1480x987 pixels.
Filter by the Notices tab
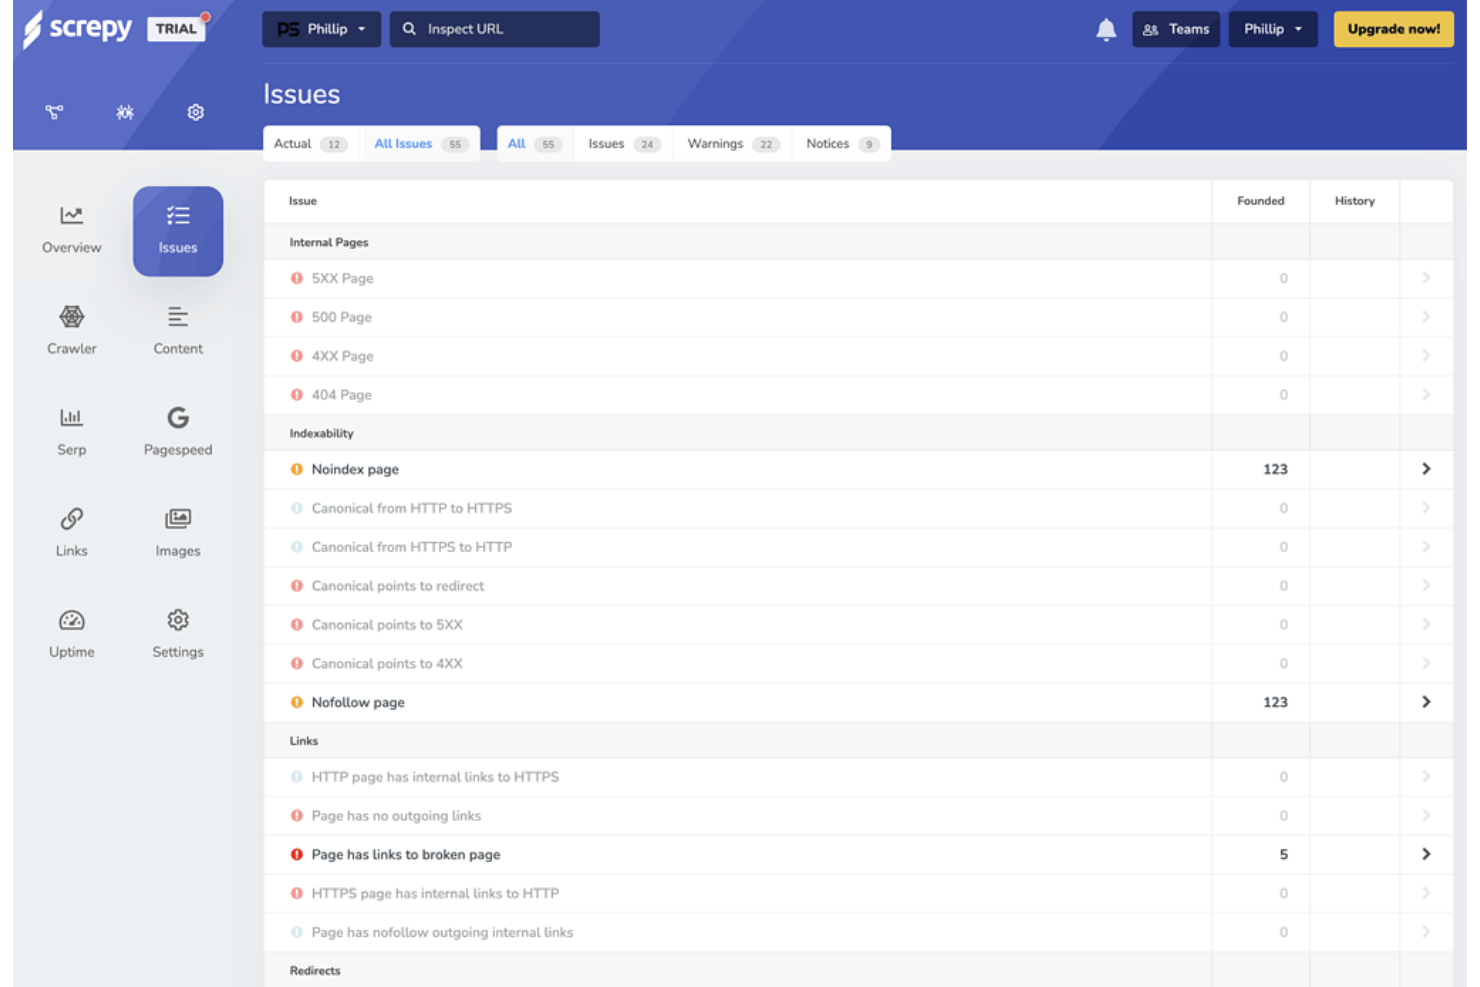(x=842, y=144)
